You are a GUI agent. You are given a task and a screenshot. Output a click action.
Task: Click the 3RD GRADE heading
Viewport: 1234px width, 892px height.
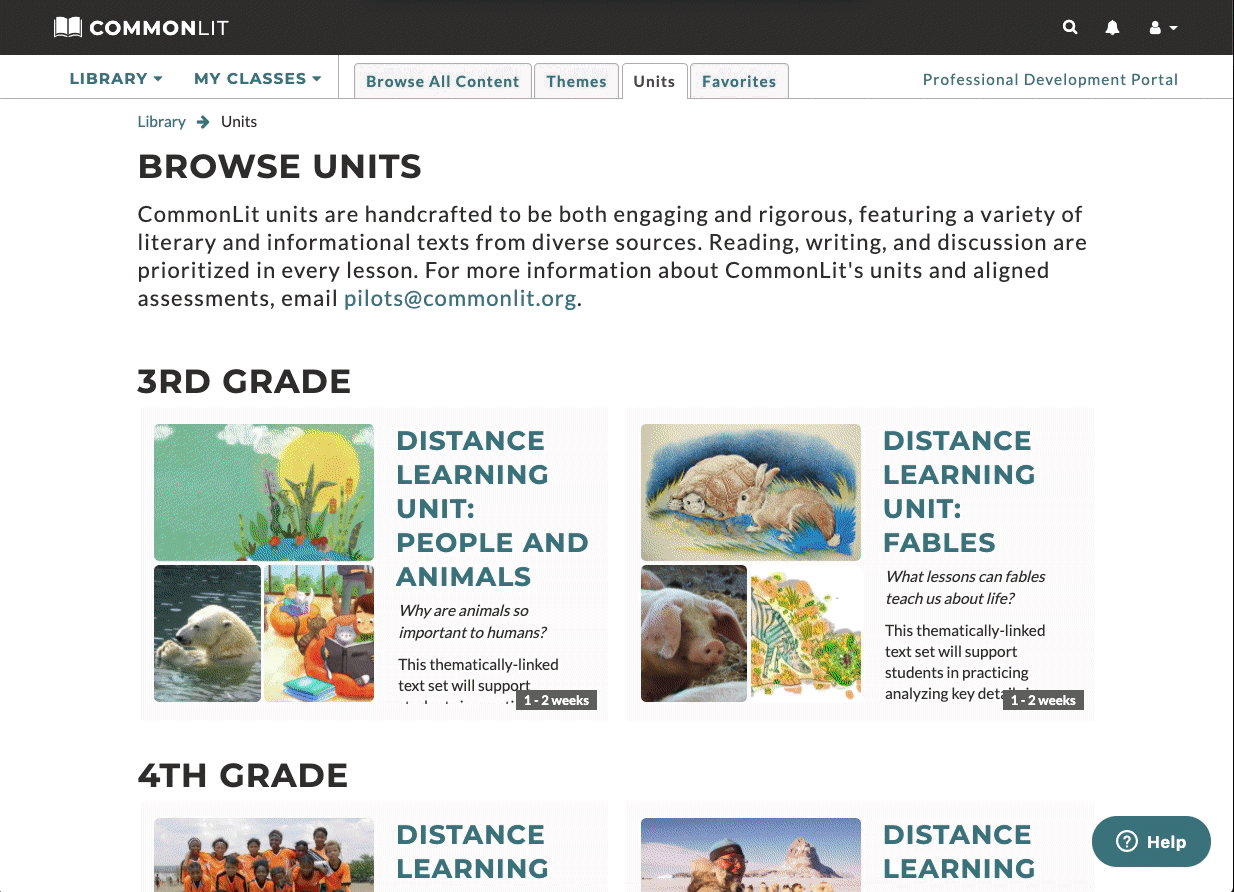(244, 381)
